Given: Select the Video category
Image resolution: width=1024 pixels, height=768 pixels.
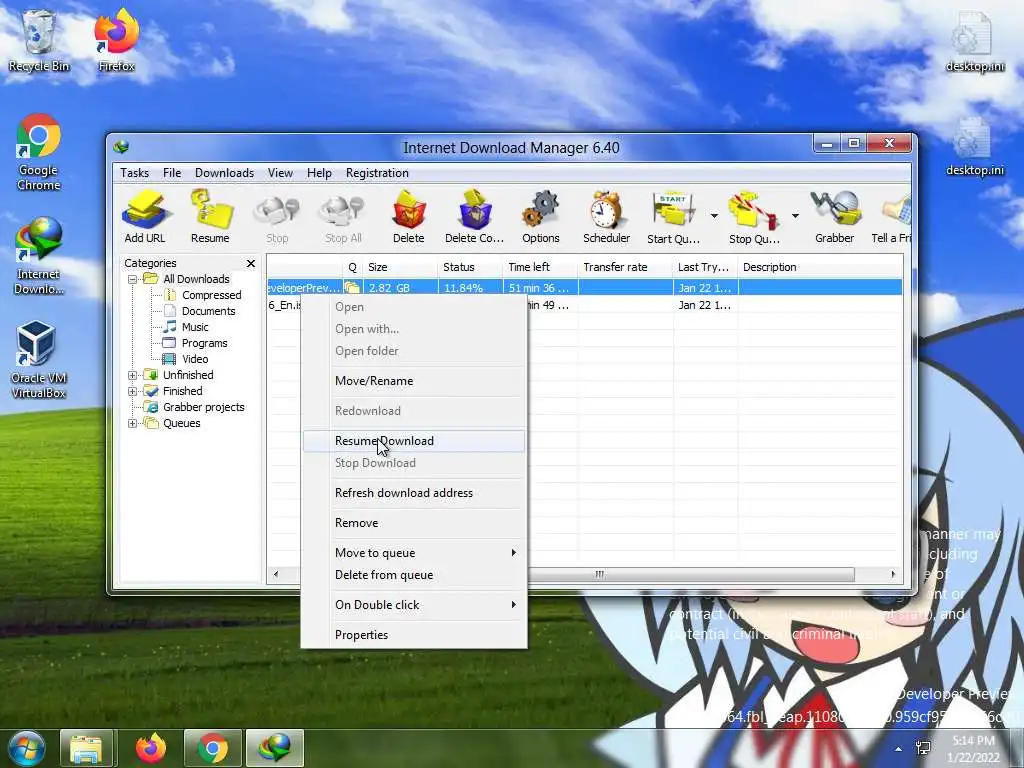Looking at the screenshot, I should tap(195, 359).
